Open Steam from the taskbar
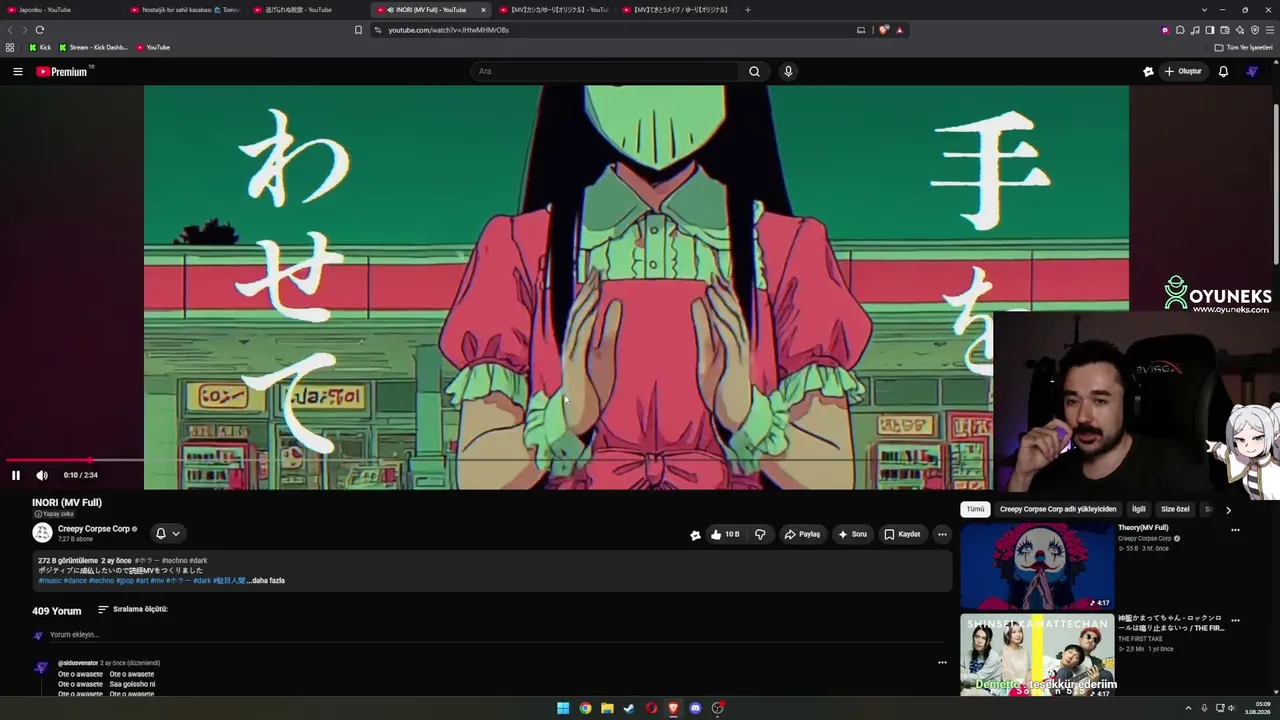 (629, 708)
